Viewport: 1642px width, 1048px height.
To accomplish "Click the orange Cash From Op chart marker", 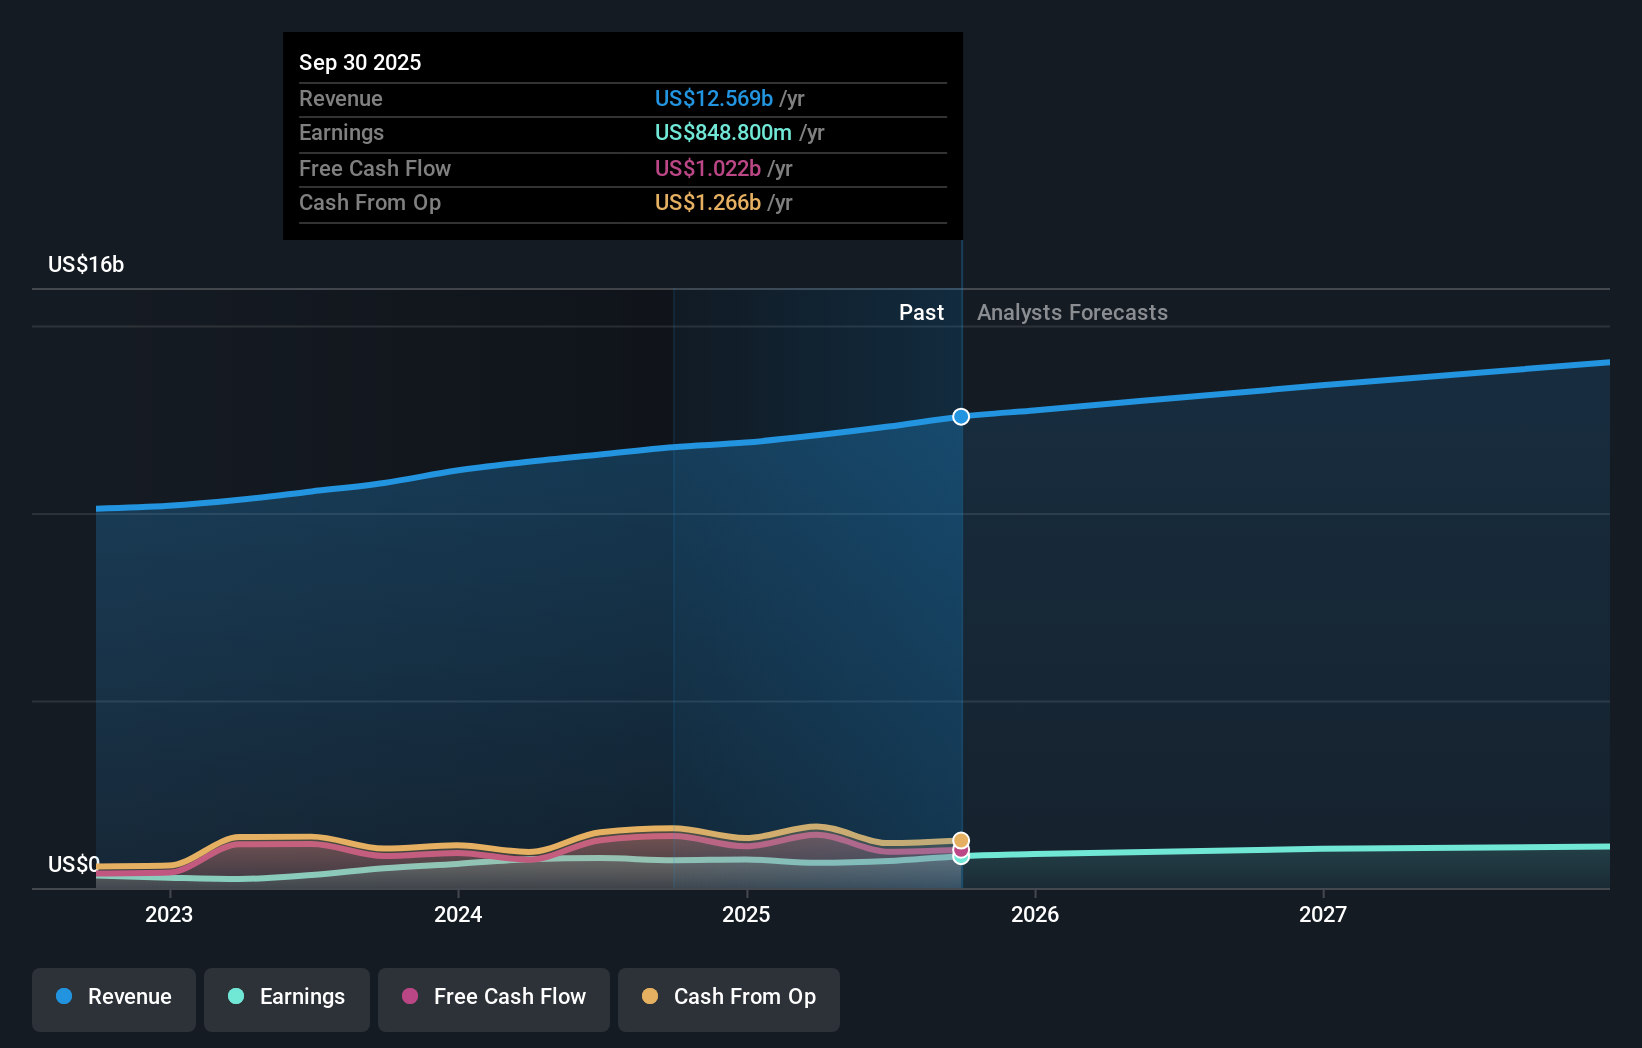I will [x=960, y=839].
